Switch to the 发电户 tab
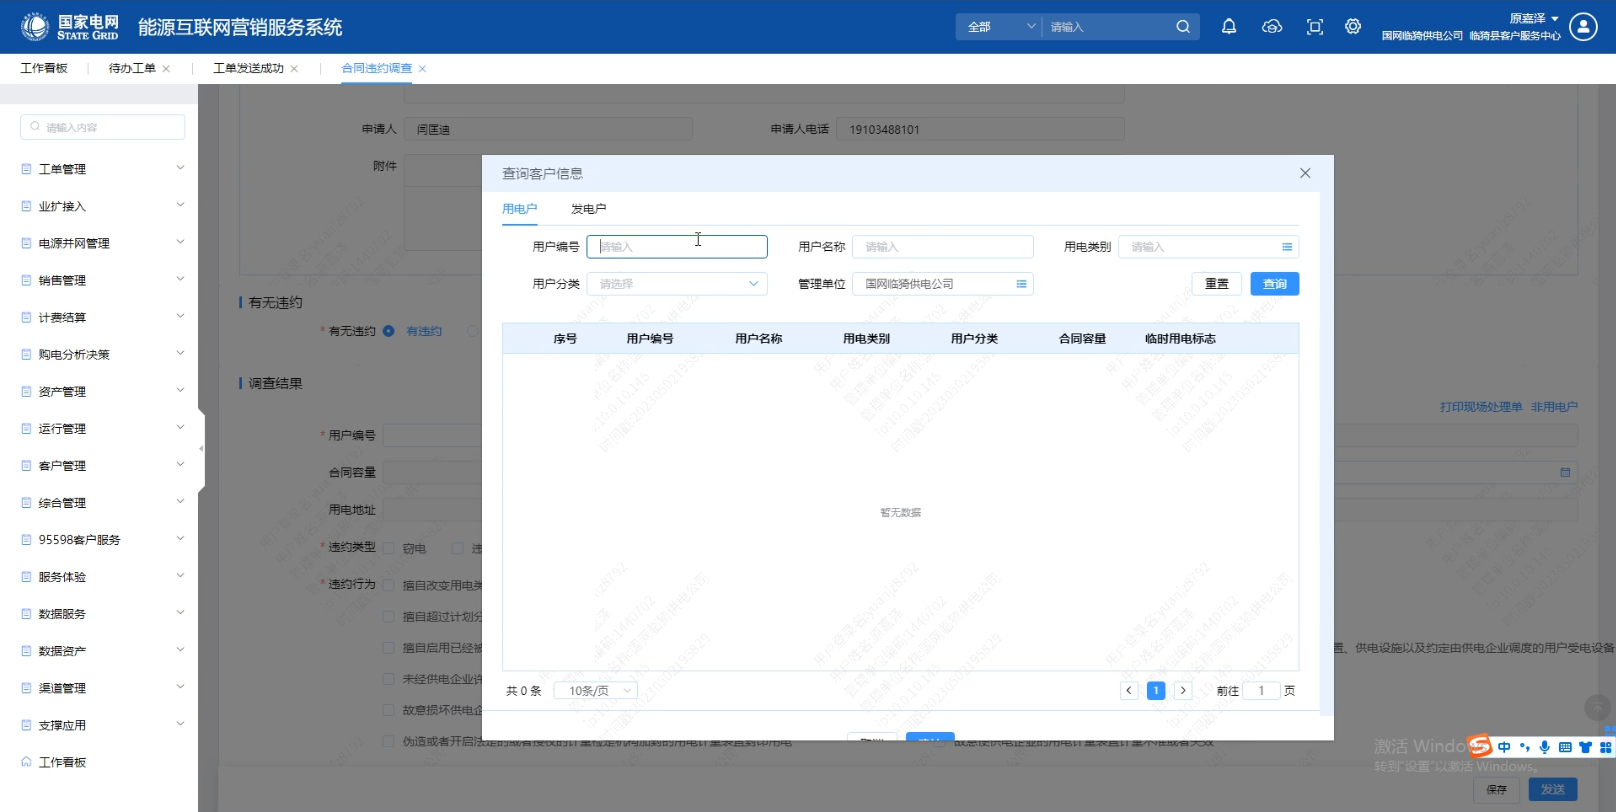 pos(588,209)
